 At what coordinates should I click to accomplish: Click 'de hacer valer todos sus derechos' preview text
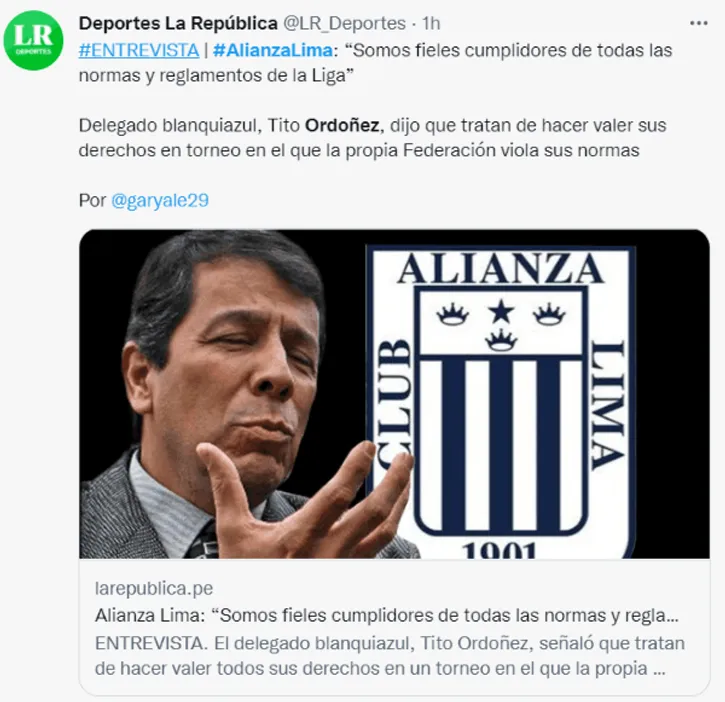(x=233, y=668)
